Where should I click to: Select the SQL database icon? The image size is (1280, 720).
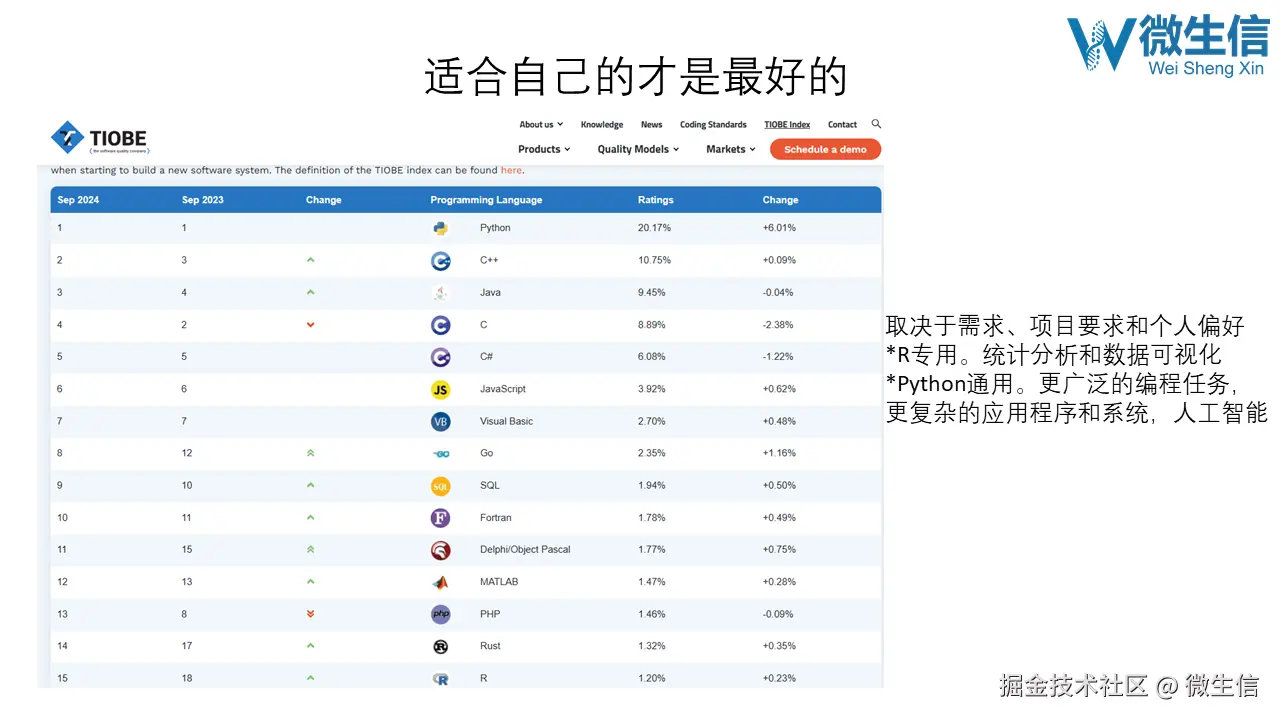440,485
